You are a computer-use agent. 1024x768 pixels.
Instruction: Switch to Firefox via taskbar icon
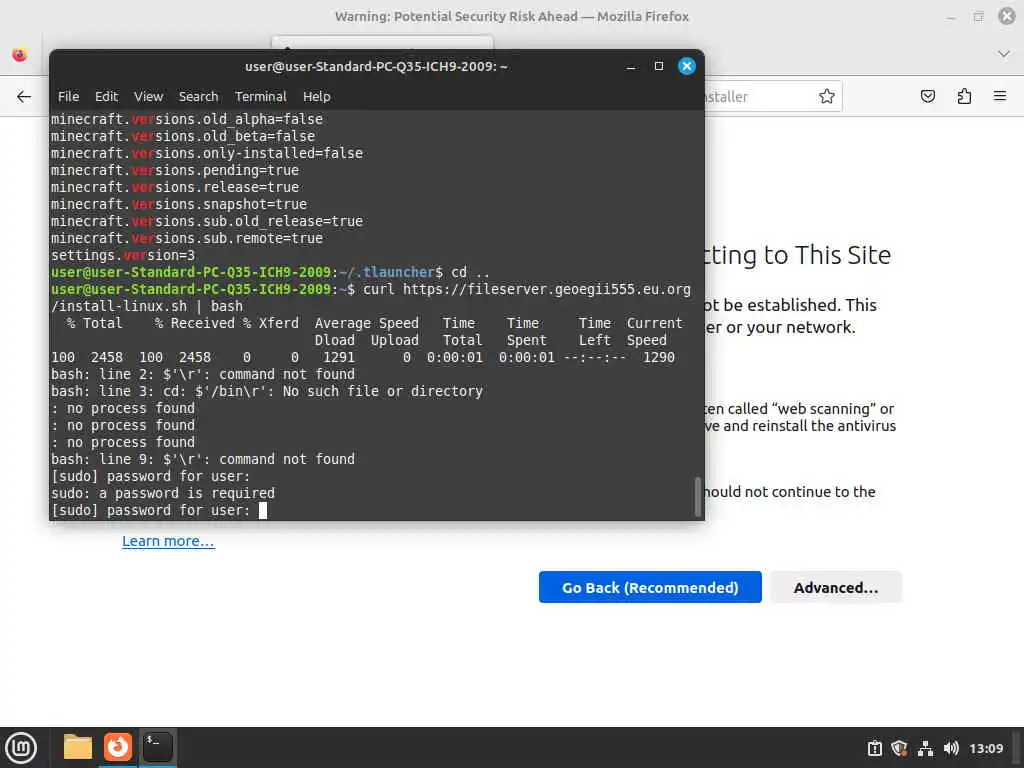[x=118, y=747]
